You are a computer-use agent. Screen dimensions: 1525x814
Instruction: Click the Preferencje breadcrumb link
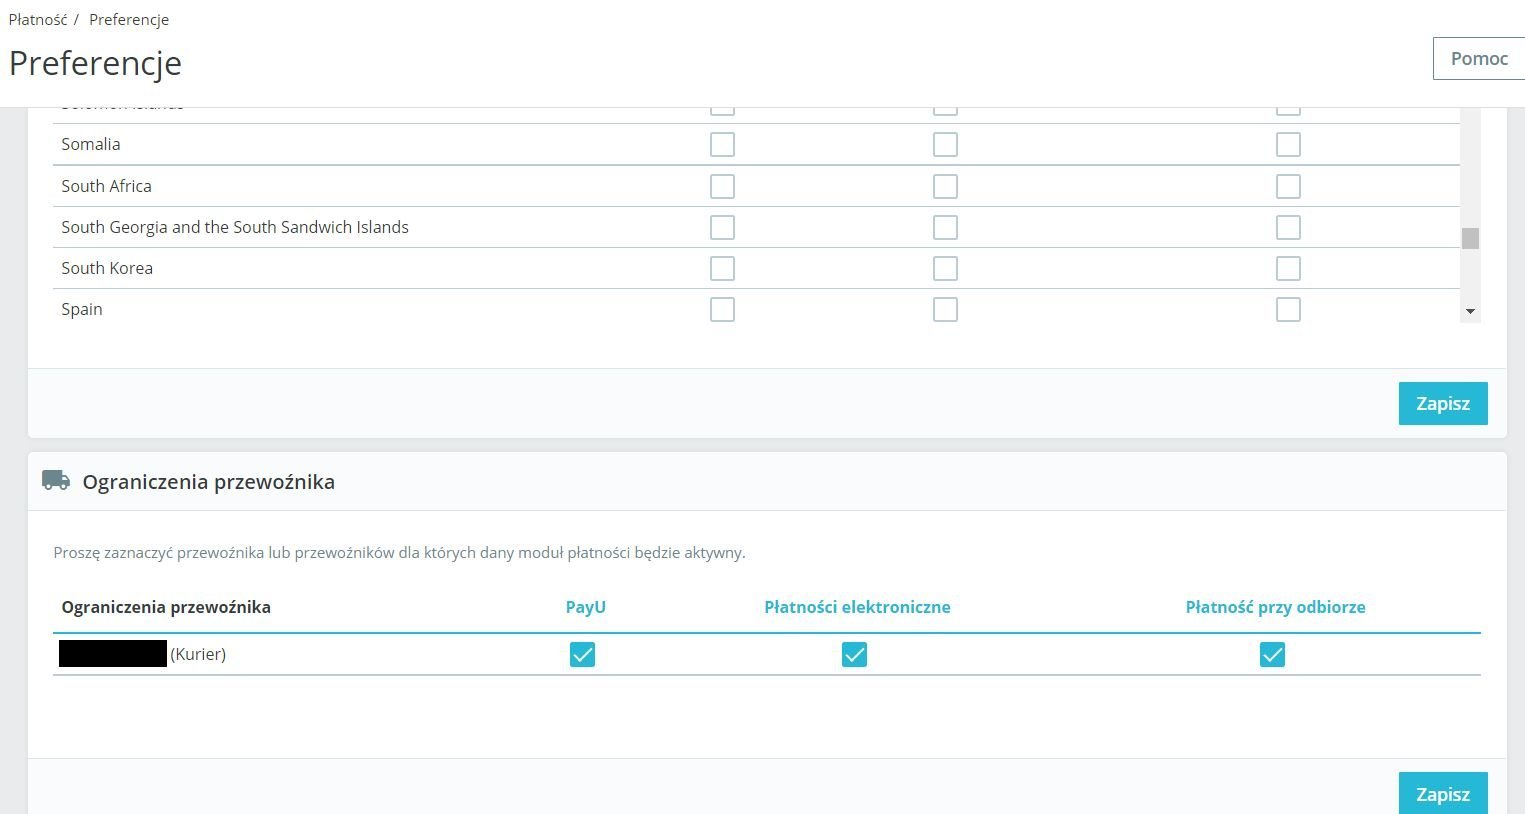point(129,19)
